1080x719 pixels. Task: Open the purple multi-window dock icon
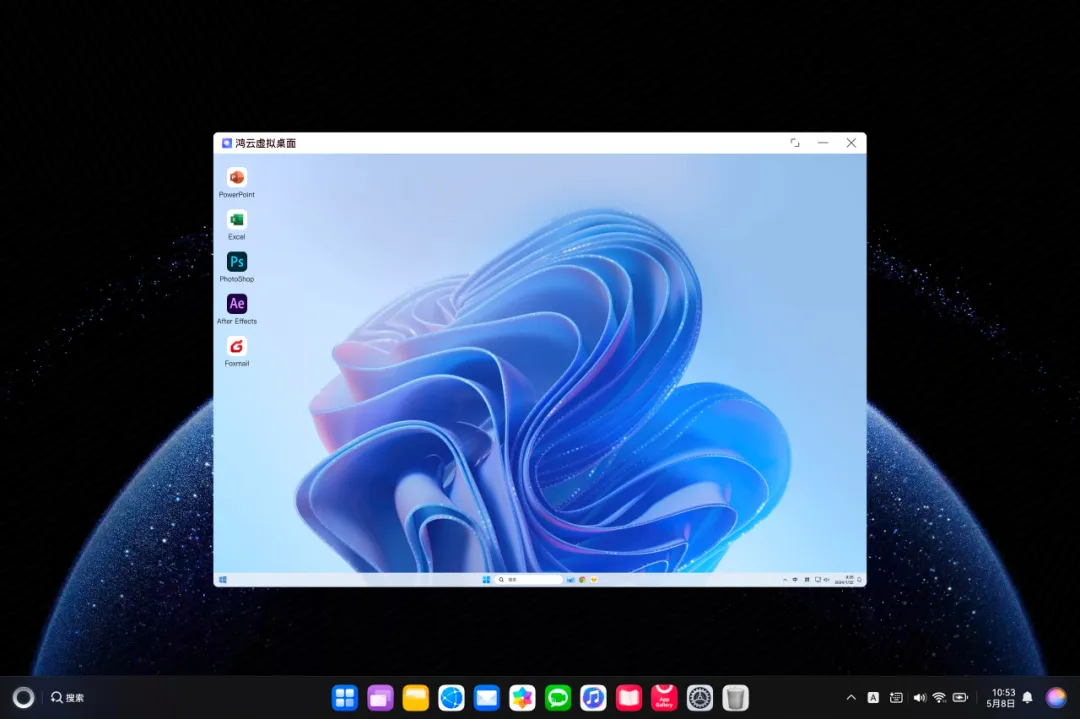click(x=380, y=698)
